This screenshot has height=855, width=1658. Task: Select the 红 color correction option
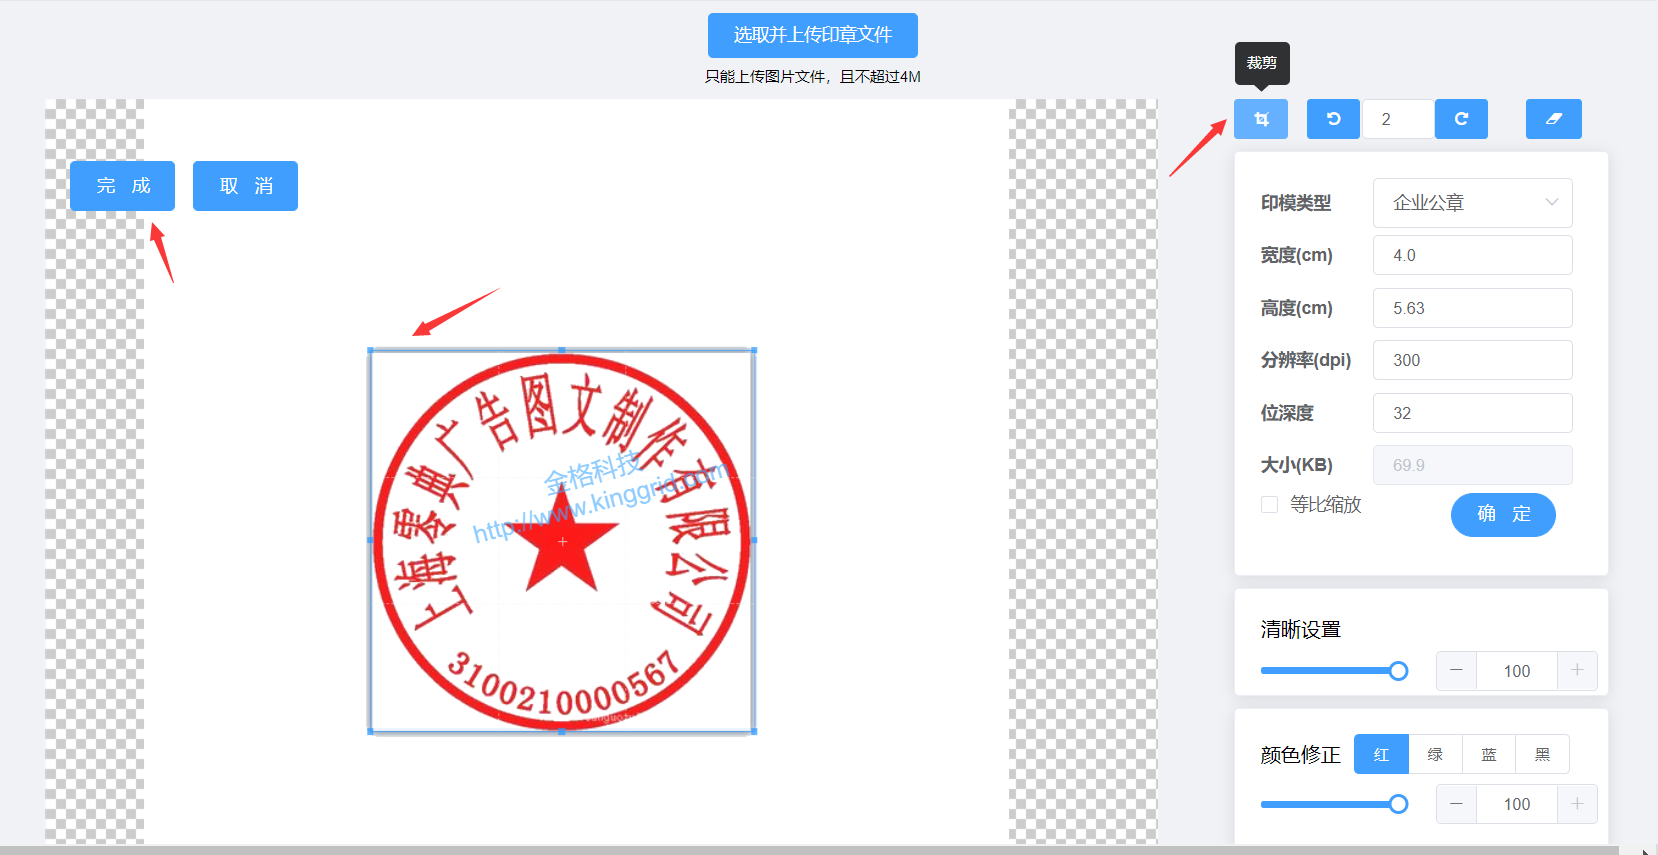click(x=1381, y=754)
